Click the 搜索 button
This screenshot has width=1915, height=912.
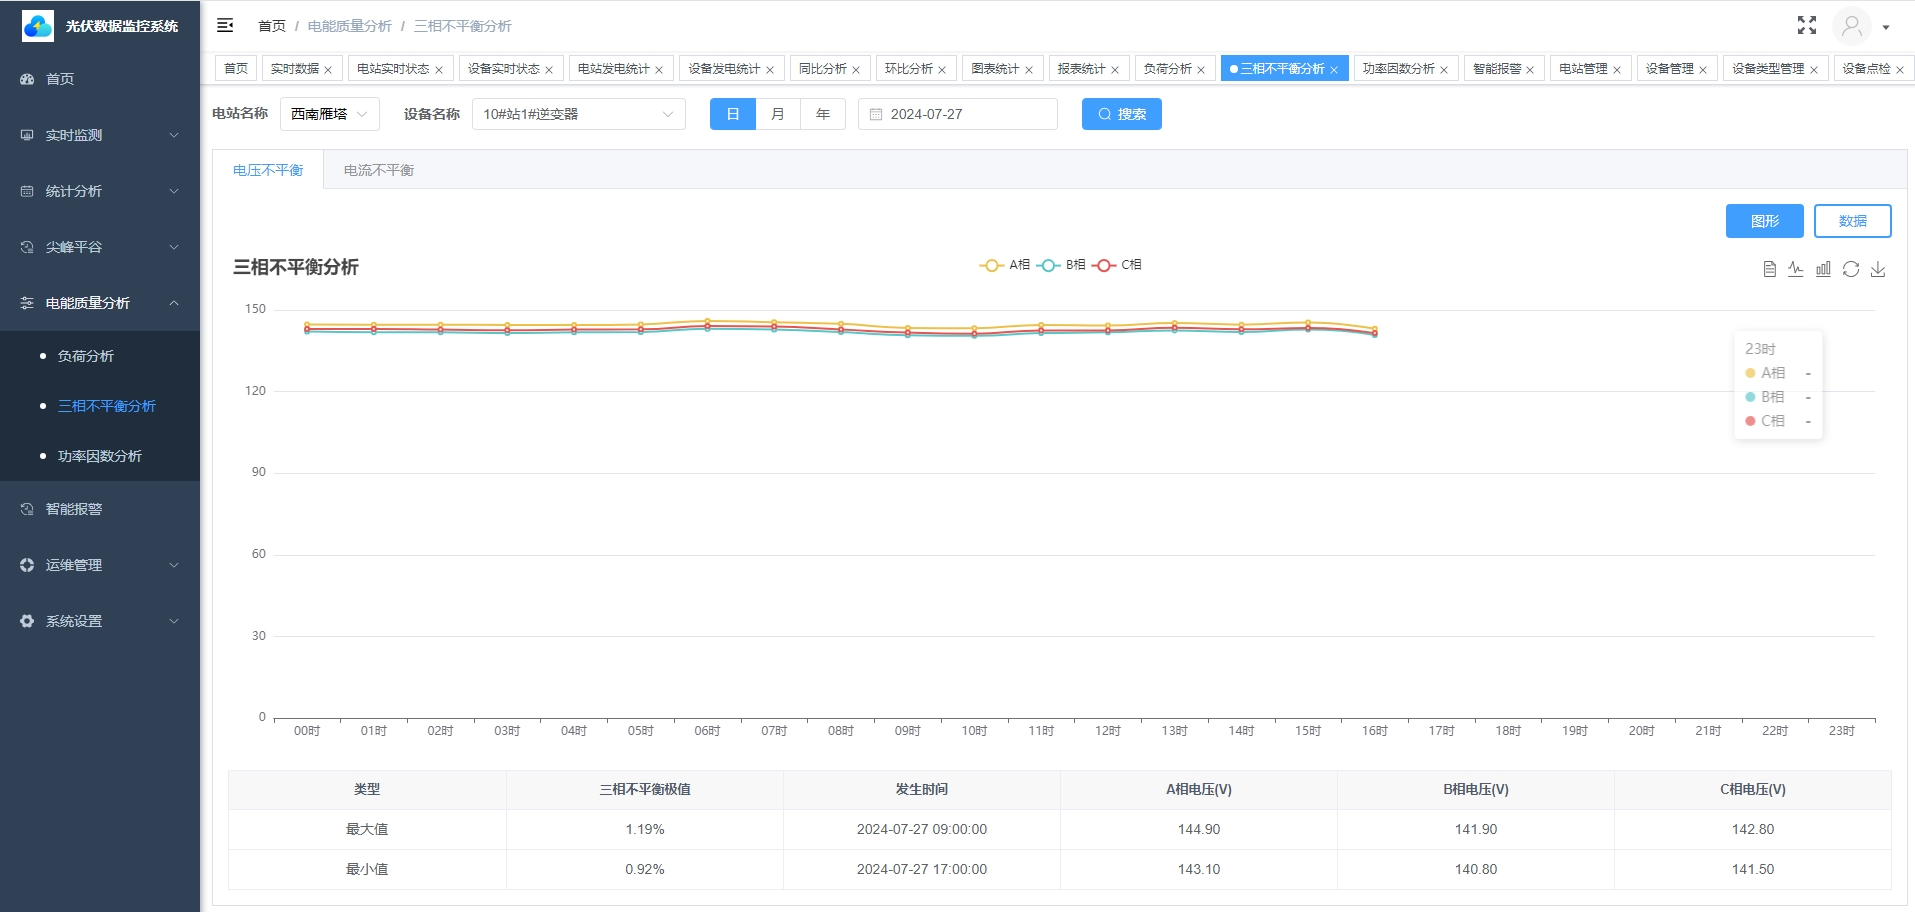tap(1121, 114)
